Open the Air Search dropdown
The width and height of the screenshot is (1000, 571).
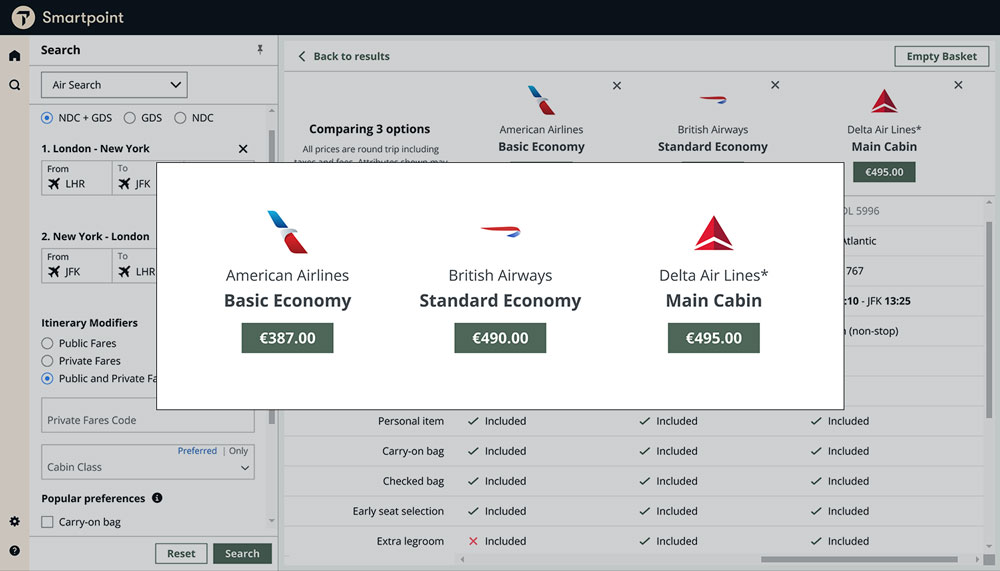pos(114,85)
